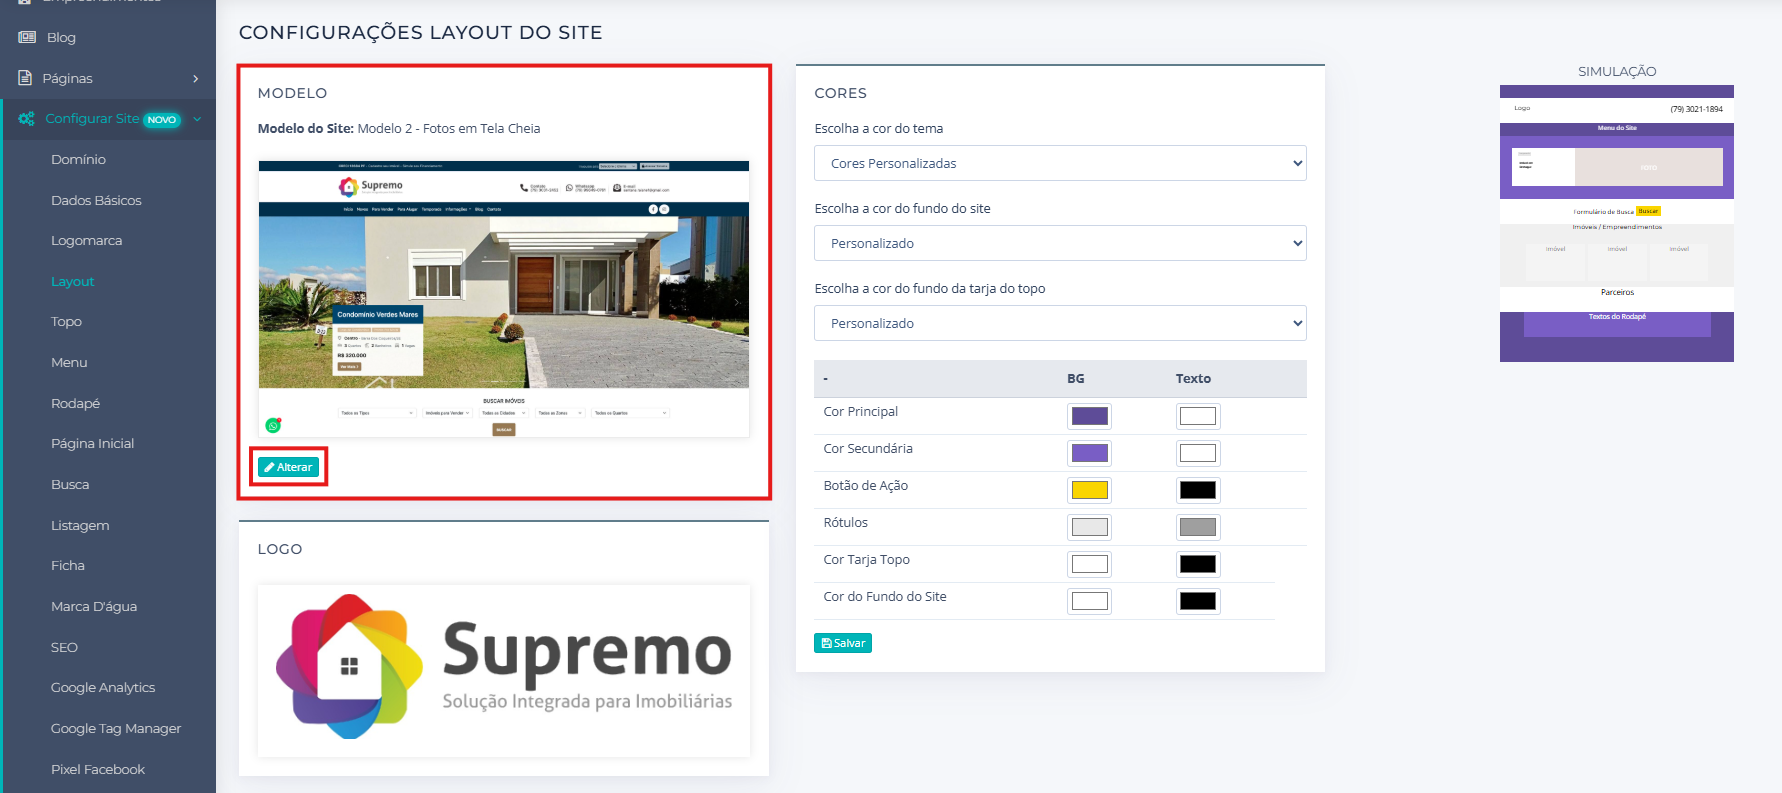This screenshot has width=1782, height=793.
Task: Change the Botão de Ação yellow BG swatch
Action: coord(1089,490)
